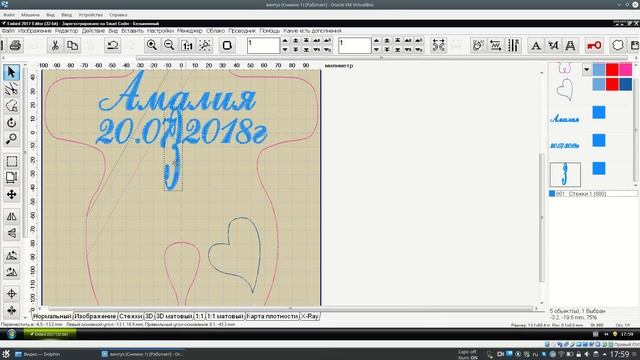640x360 pixels.
Task: Click the Undo arrow icon
Action: click(112, 45)
